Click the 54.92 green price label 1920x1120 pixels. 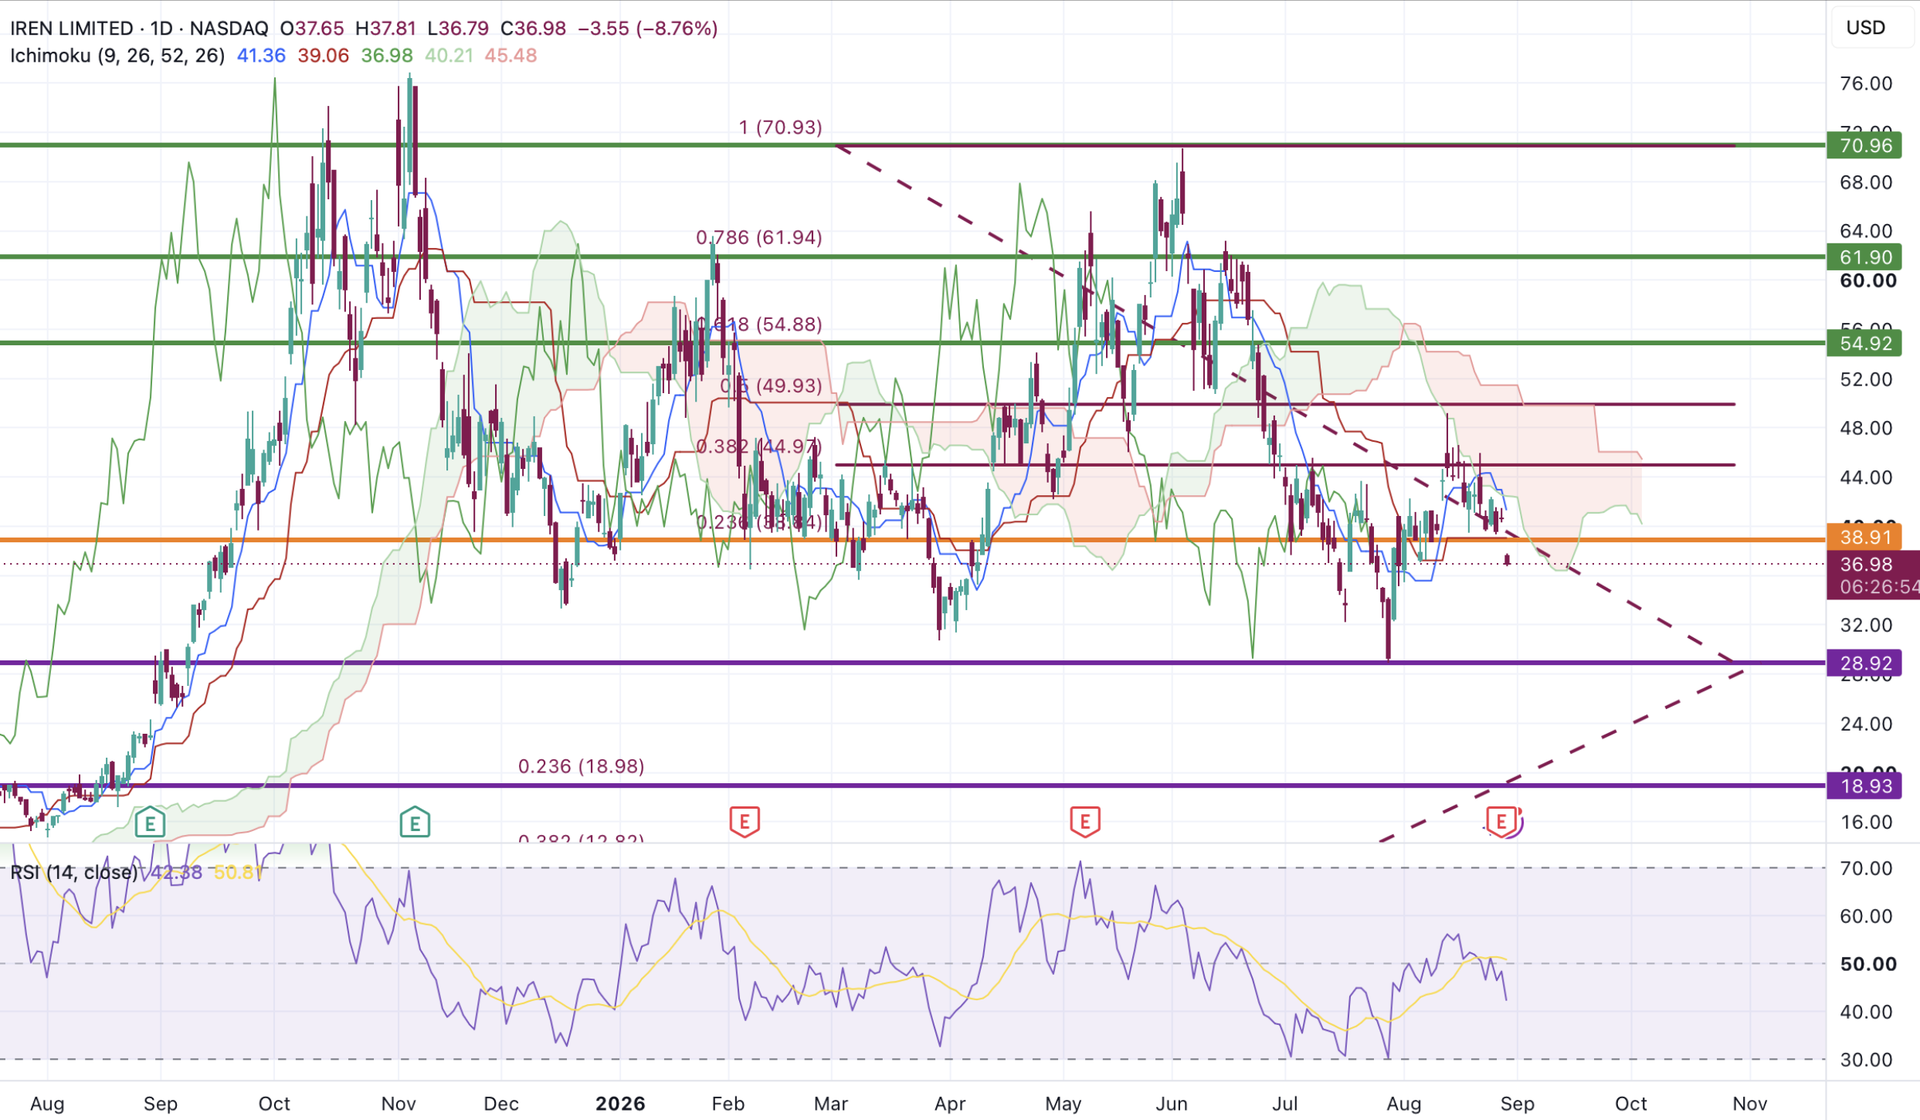click(1865, 343)
